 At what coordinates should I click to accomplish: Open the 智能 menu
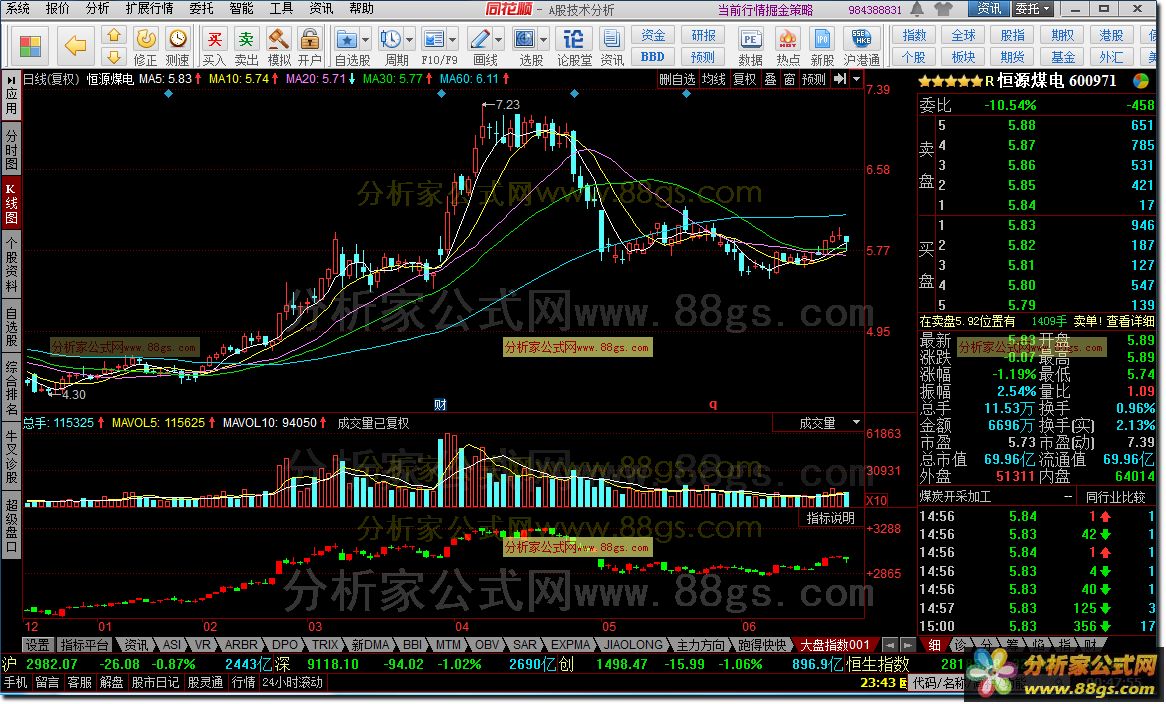[x=241, y=8]
